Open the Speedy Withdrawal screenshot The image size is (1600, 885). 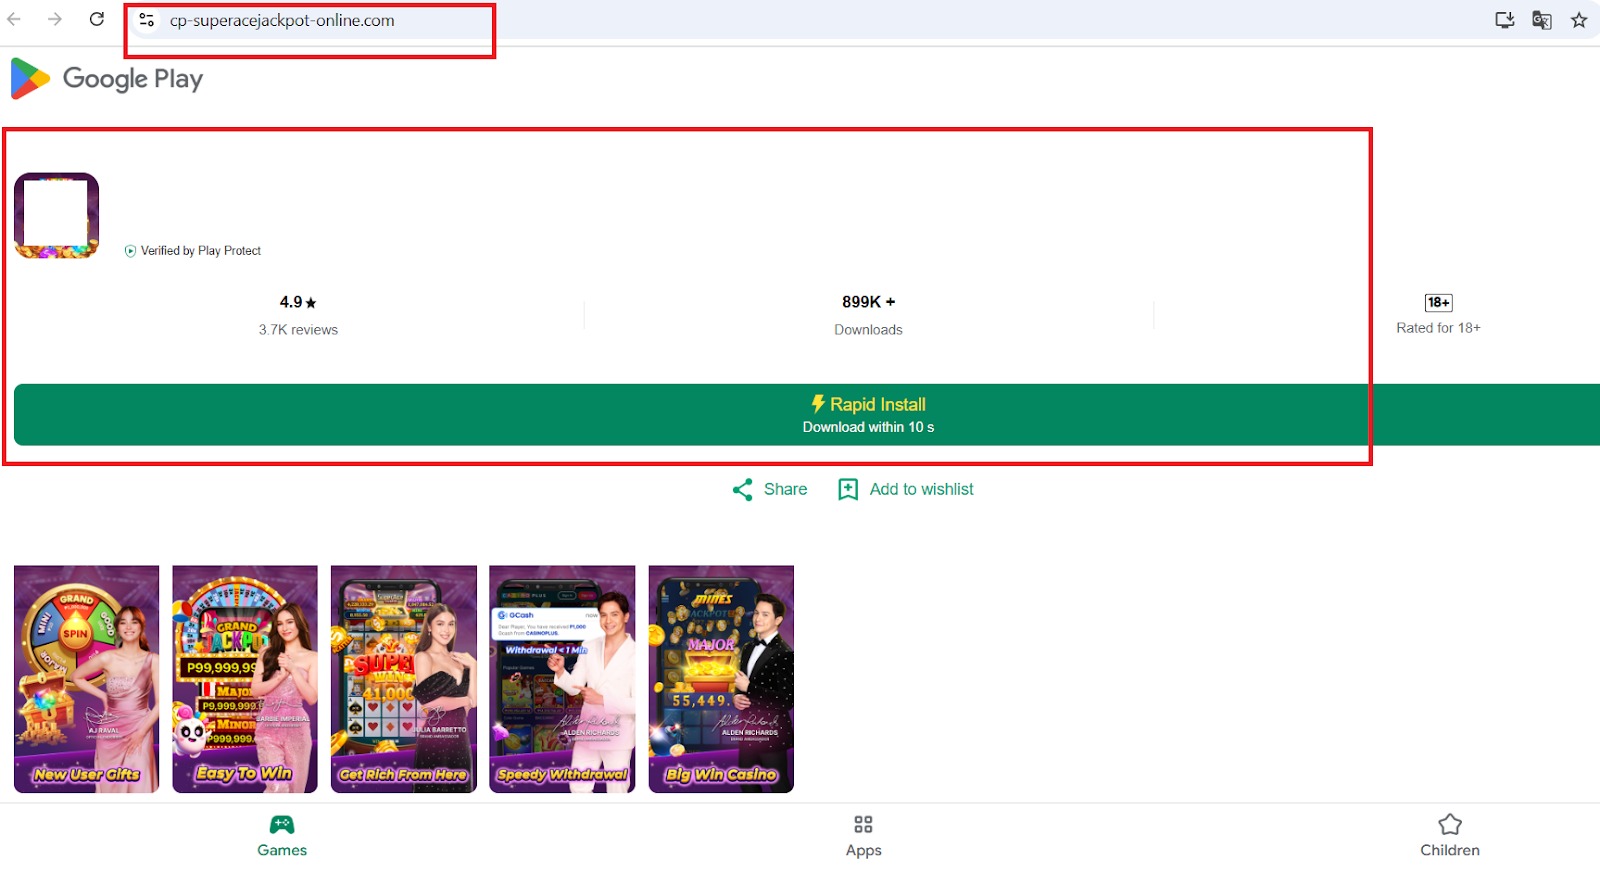(562, 679)
